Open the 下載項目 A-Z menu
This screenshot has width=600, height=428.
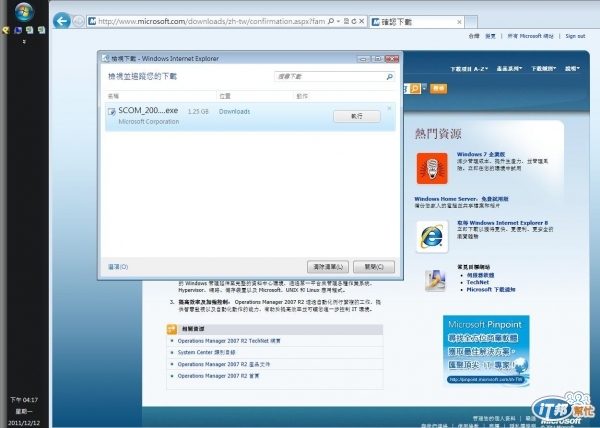(x=469, y=69)
